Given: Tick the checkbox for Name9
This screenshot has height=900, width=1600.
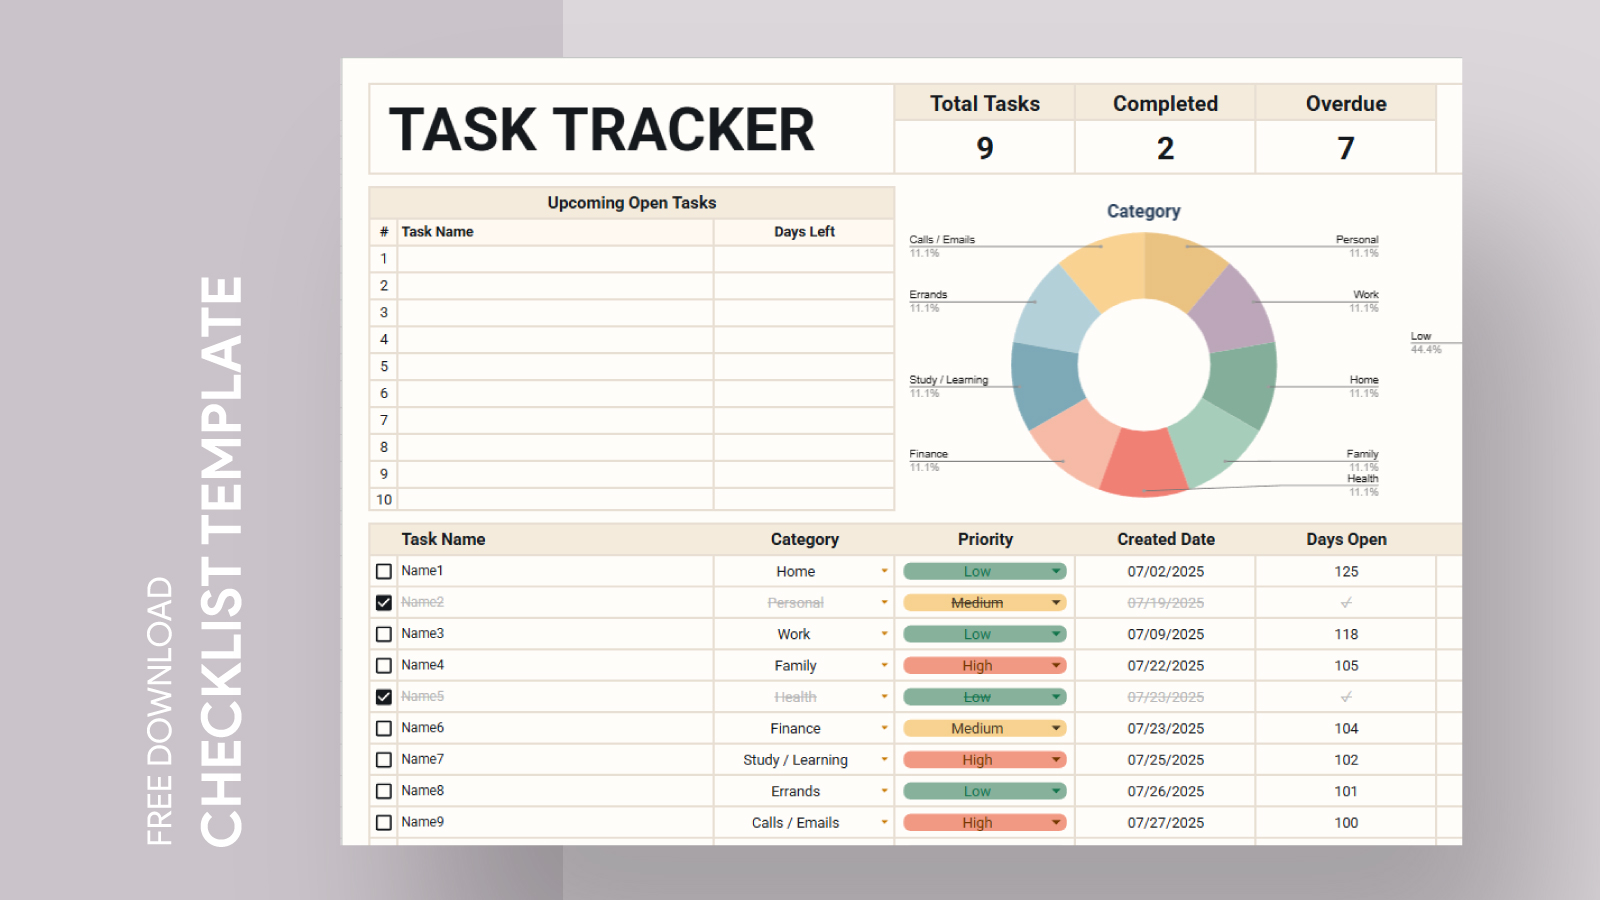Looking at the screenshot, I should point(384,822).
